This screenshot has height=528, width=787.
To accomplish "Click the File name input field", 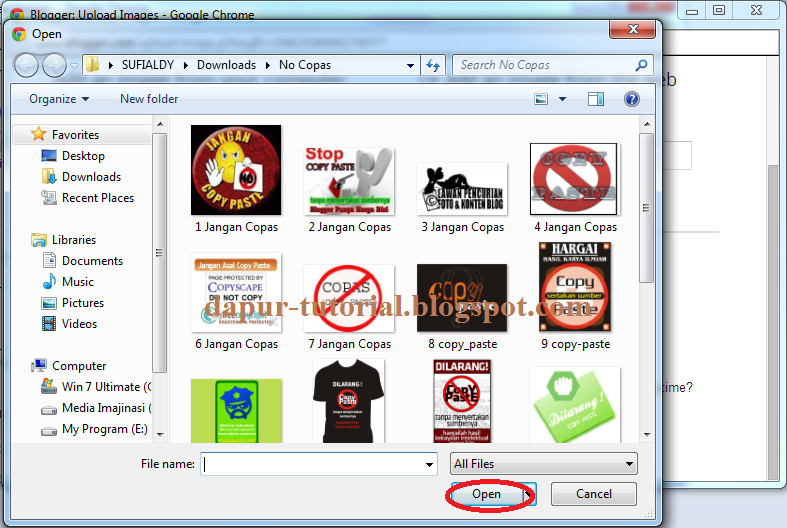I will (x=312, y=464).
